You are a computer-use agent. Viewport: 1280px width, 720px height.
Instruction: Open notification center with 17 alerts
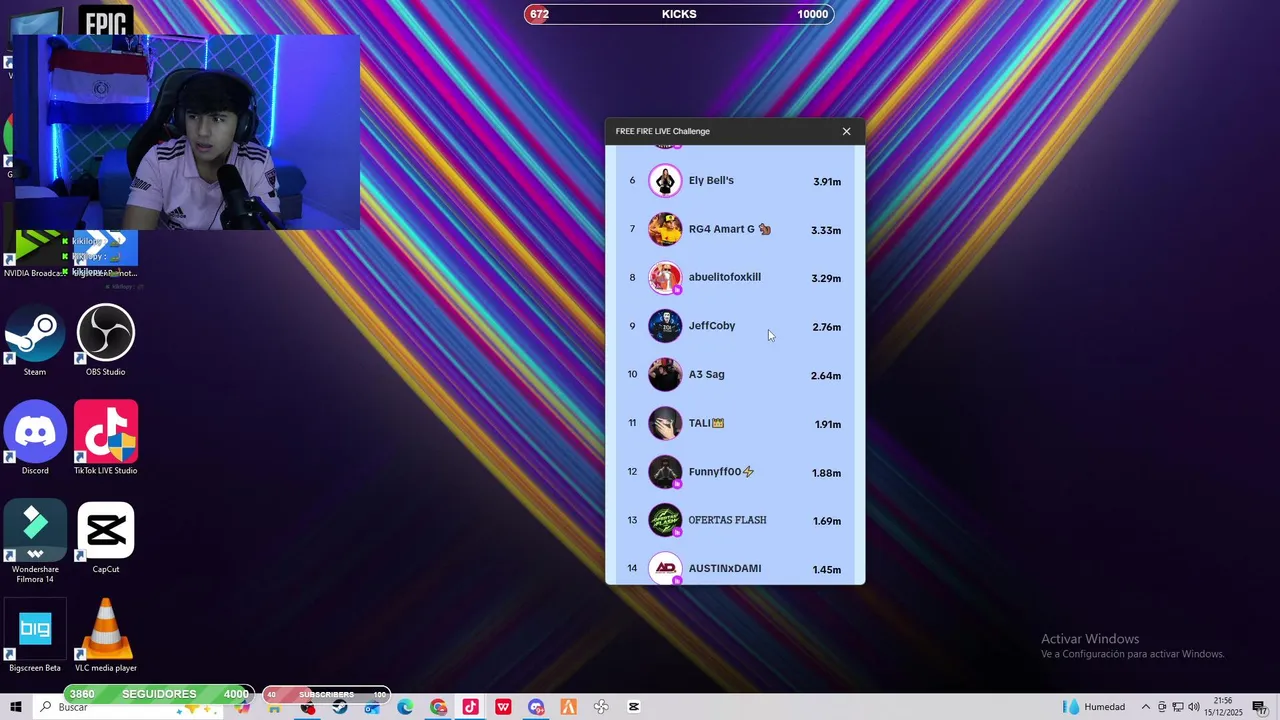[x=1260, y=707]
